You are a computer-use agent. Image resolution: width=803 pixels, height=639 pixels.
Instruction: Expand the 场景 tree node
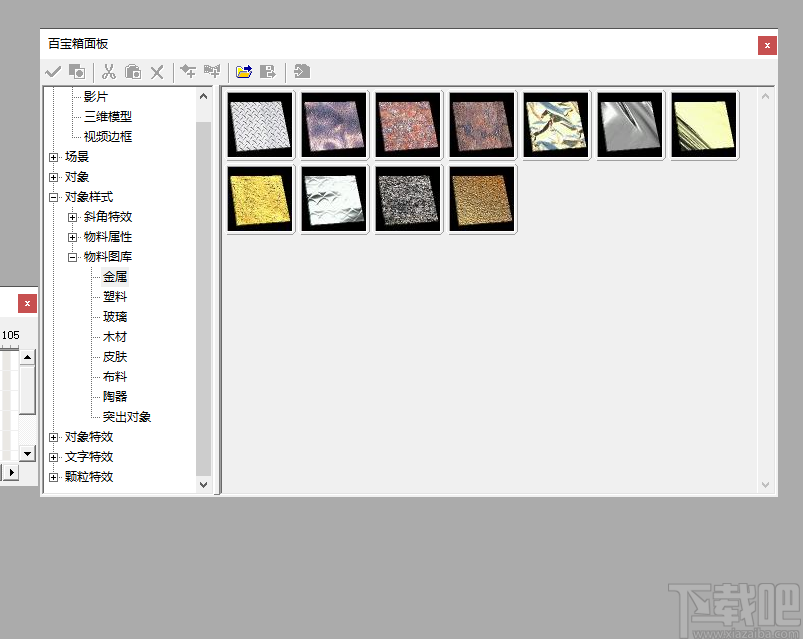(52, 156)
